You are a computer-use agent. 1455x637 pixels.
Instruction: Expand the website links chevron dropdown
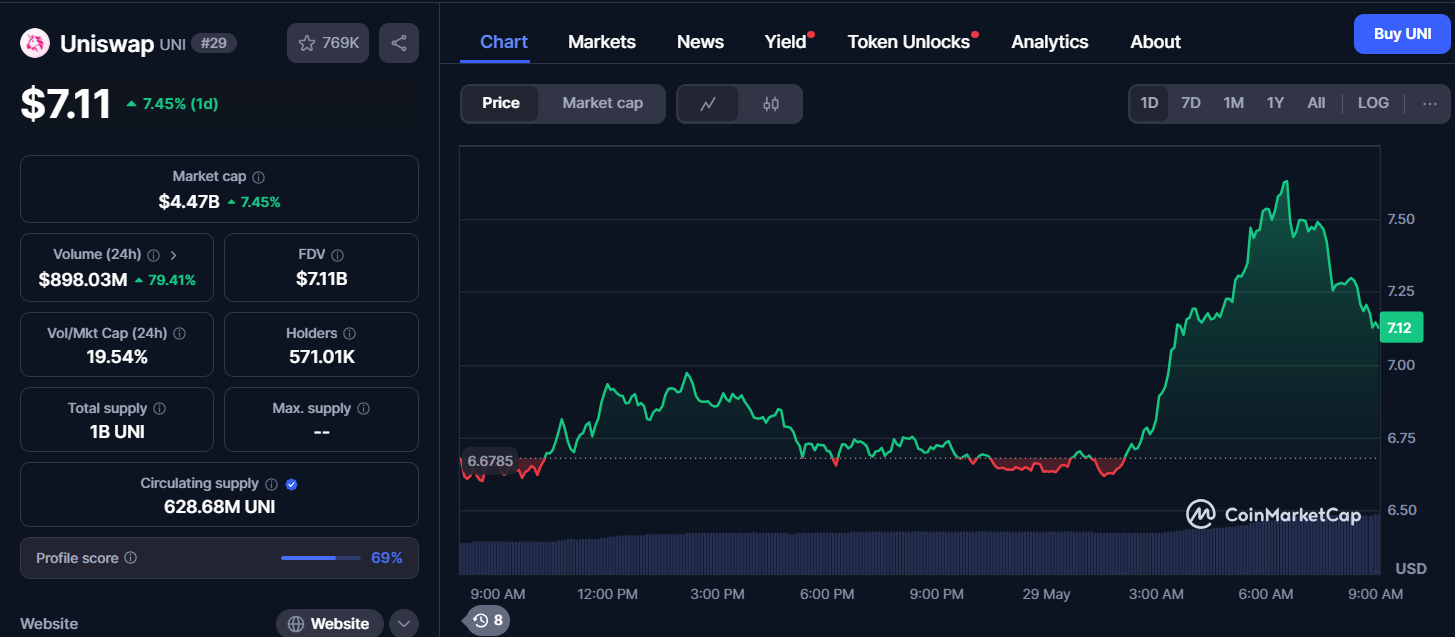404,624
